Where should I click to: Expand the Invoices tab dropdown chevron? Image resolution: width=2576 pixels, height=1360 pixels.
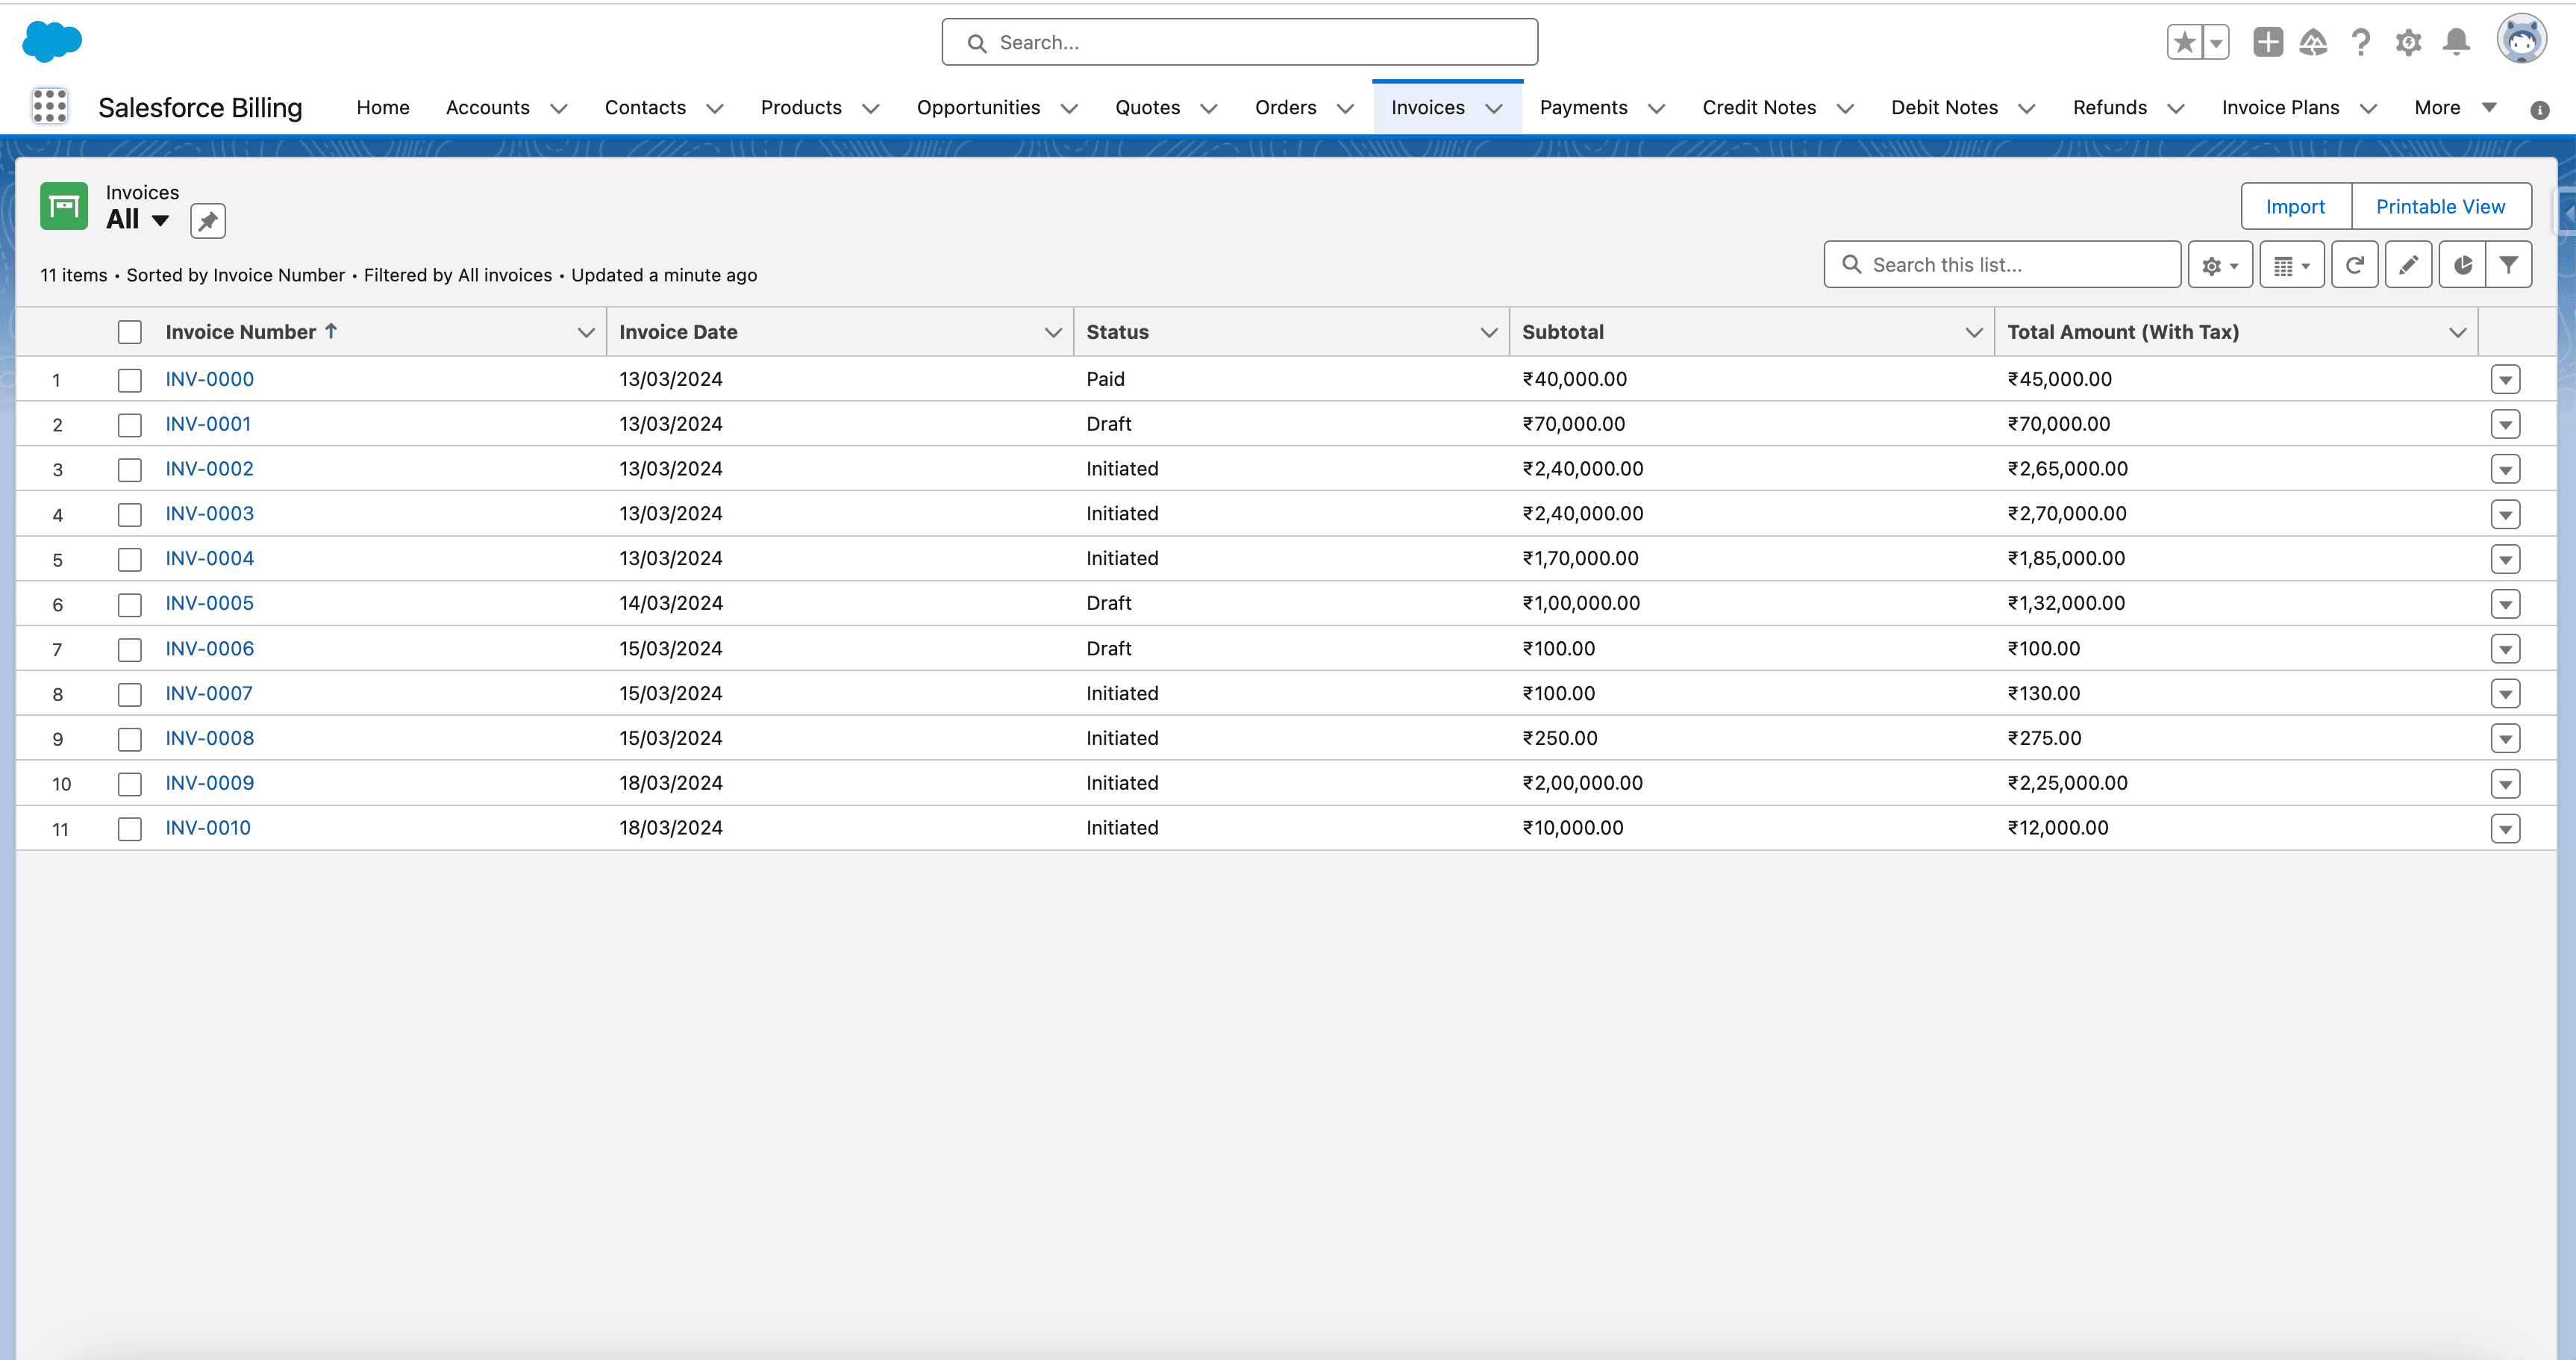(1494, 108)
